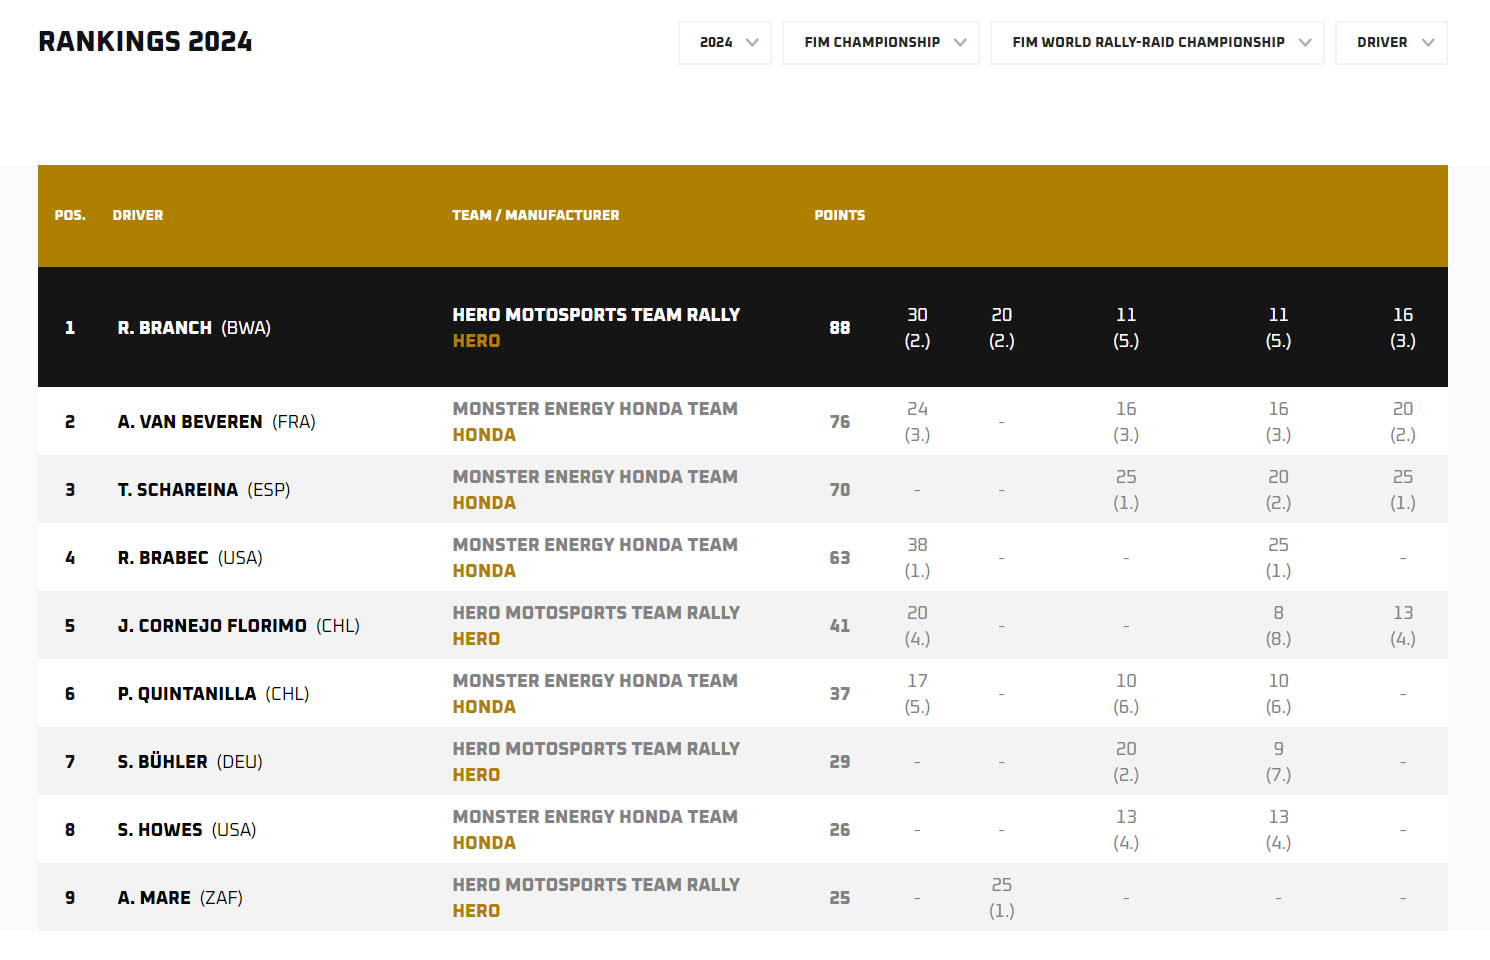Click the HONDA manufacturer label in Van Beveren row
The image size is (1490, 960).
pyautogui.click(x=484, y=435)
